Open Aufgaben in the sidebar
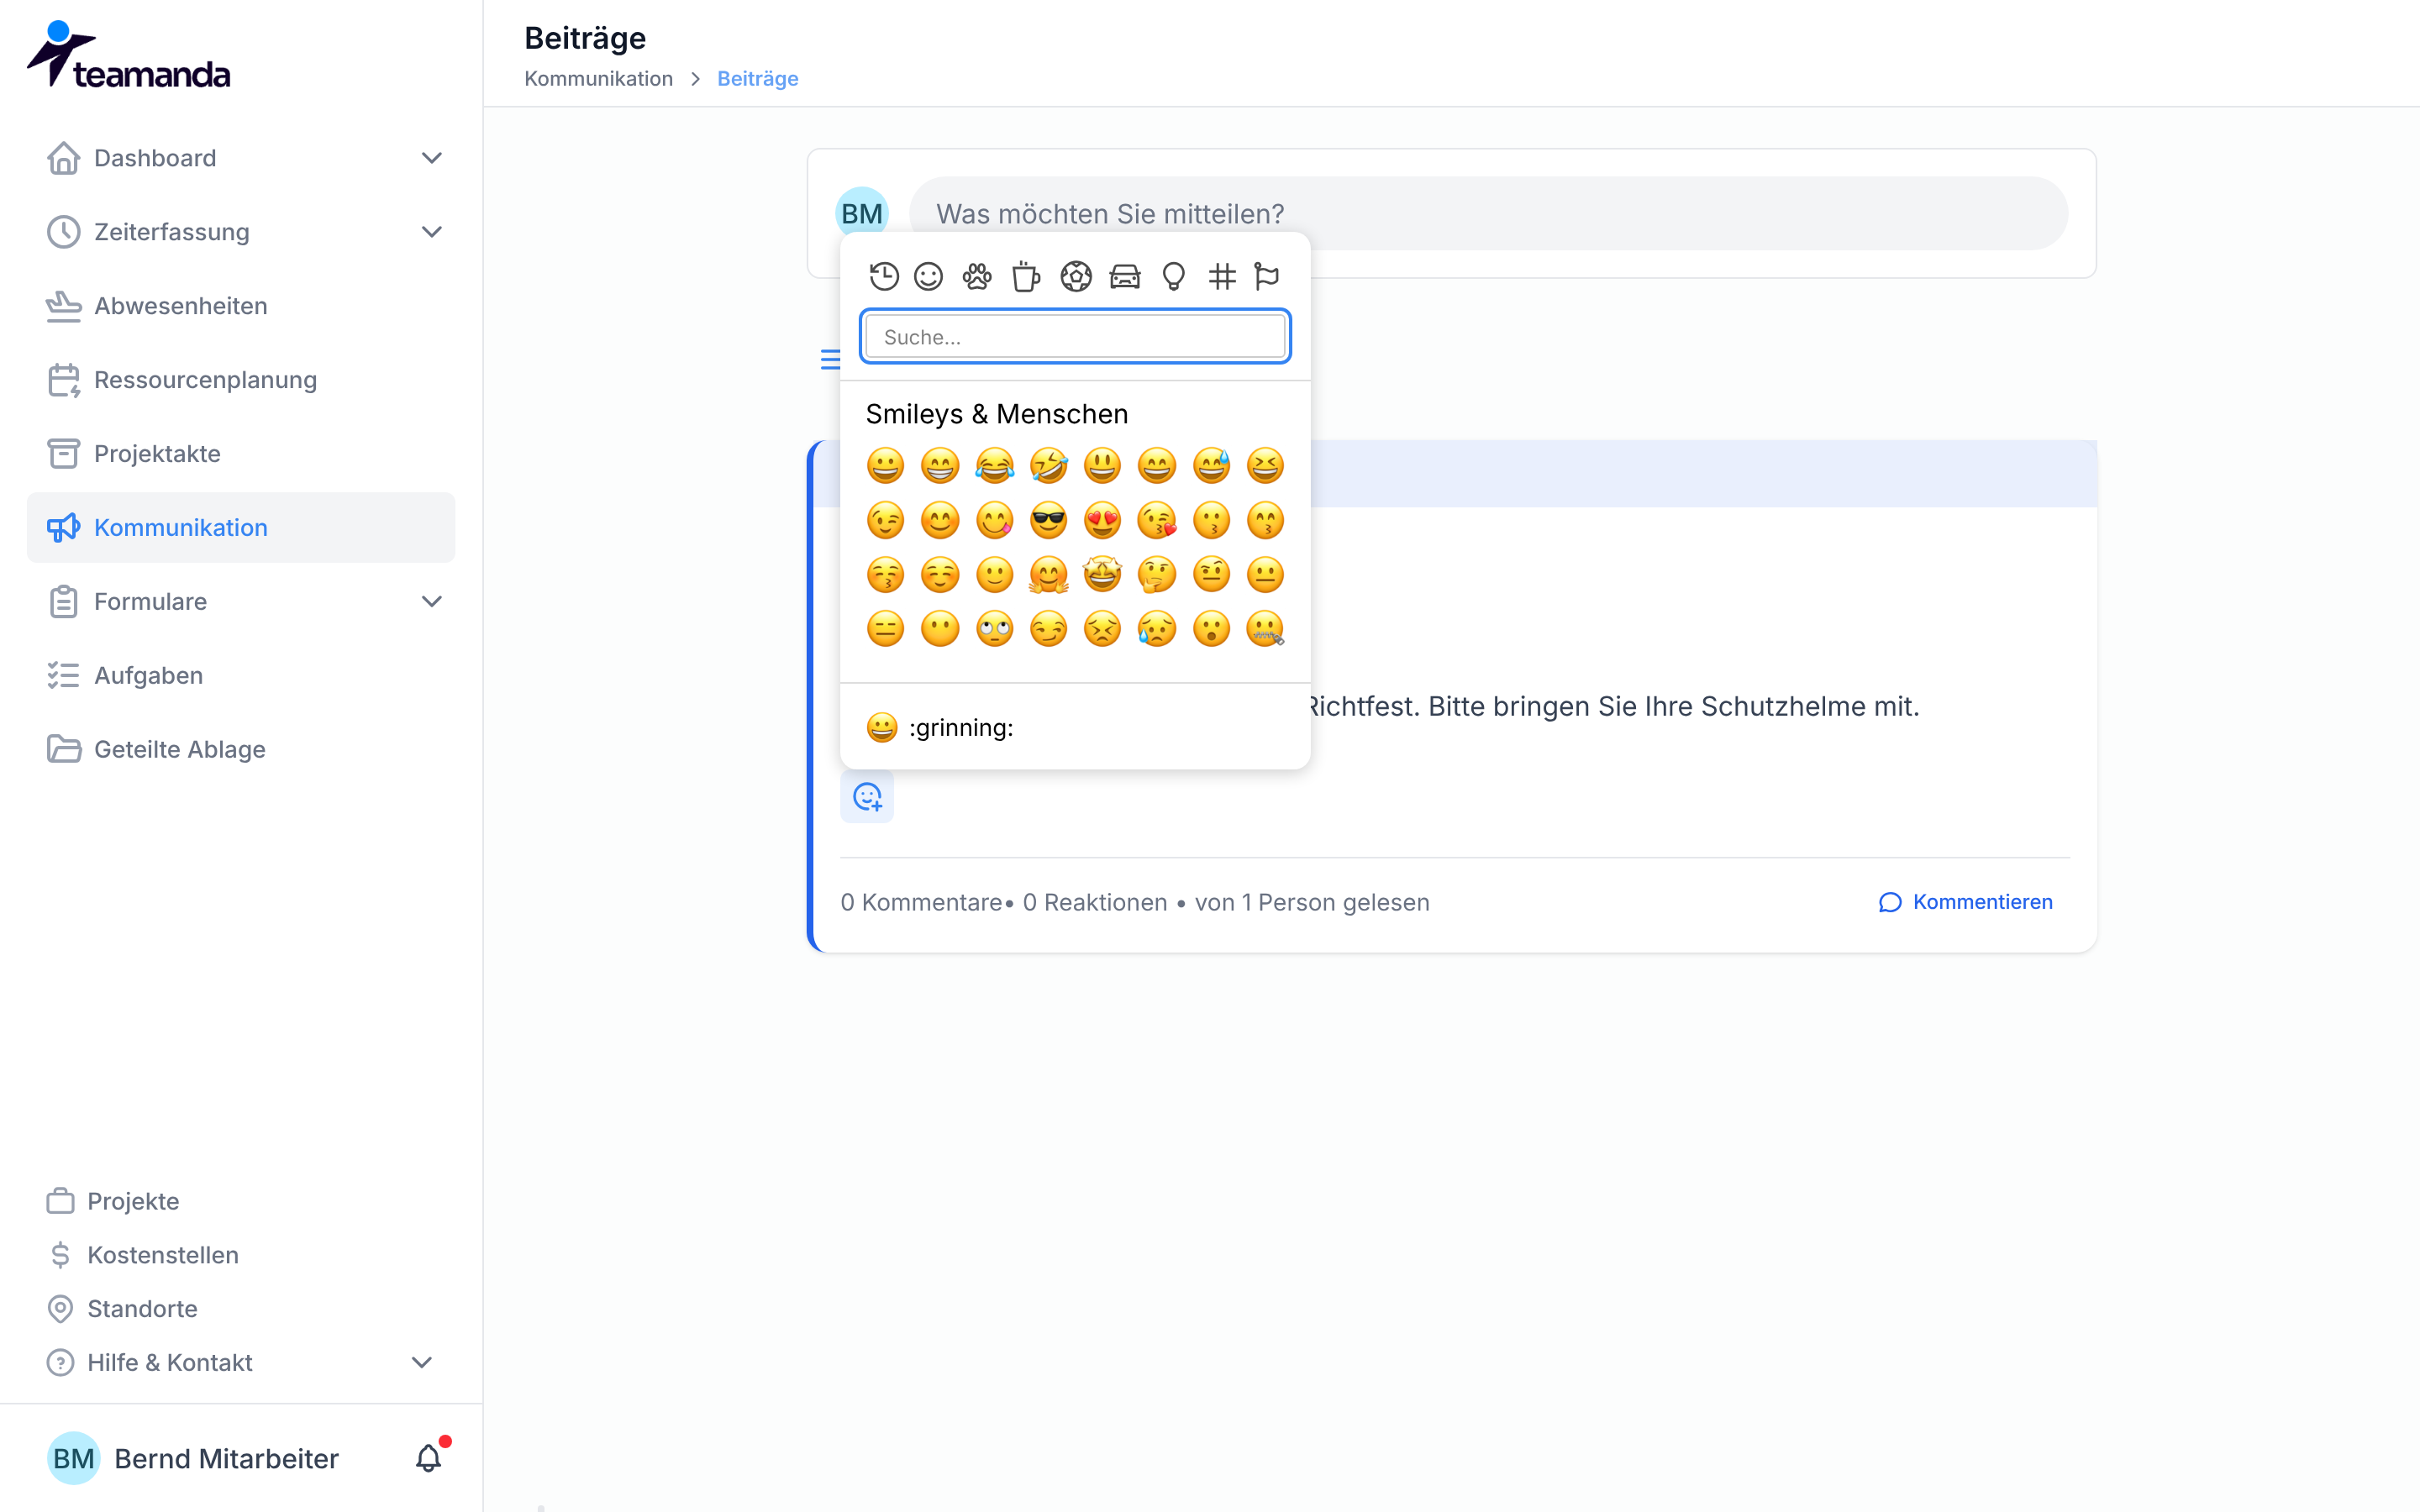This screenshot has width=2420, height=1512. click(241, 675)
